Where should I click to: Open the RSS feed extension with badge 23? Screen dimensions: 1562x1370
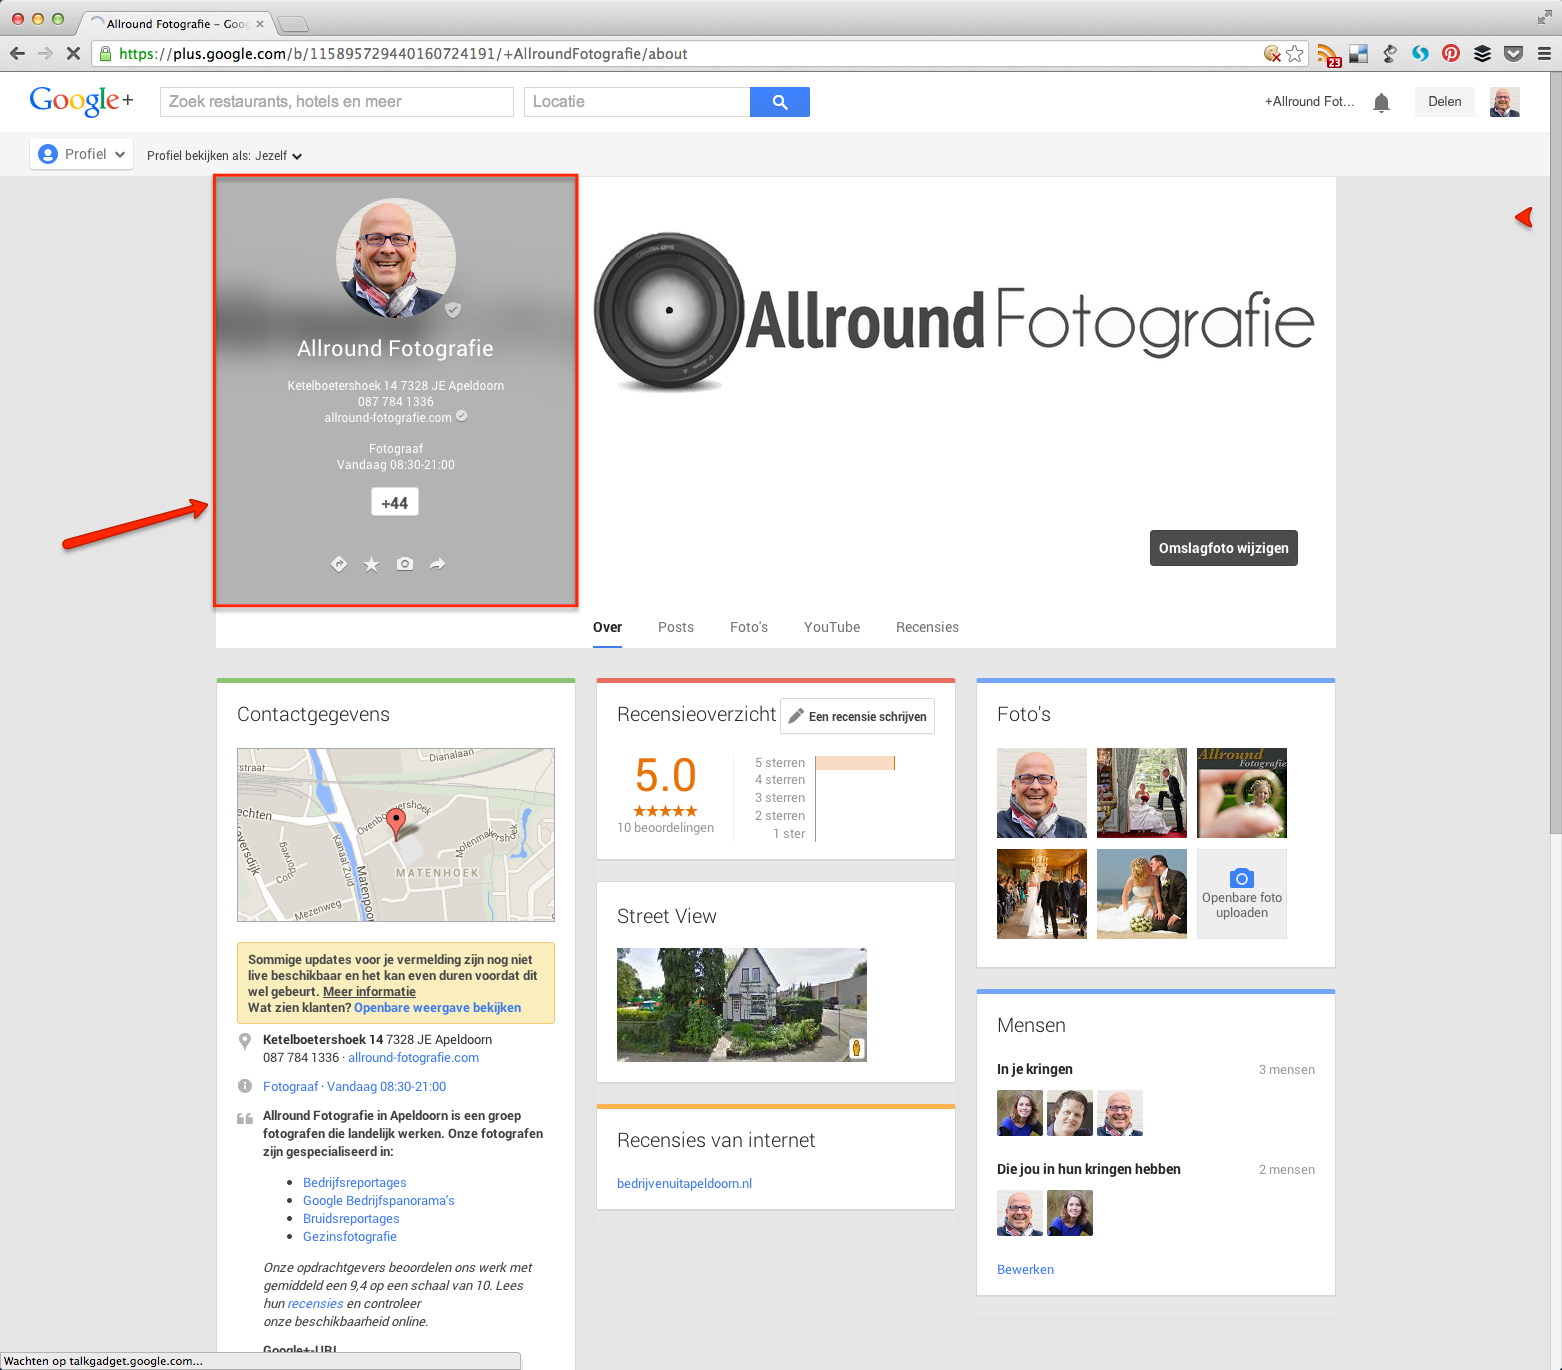[1327, 54]
